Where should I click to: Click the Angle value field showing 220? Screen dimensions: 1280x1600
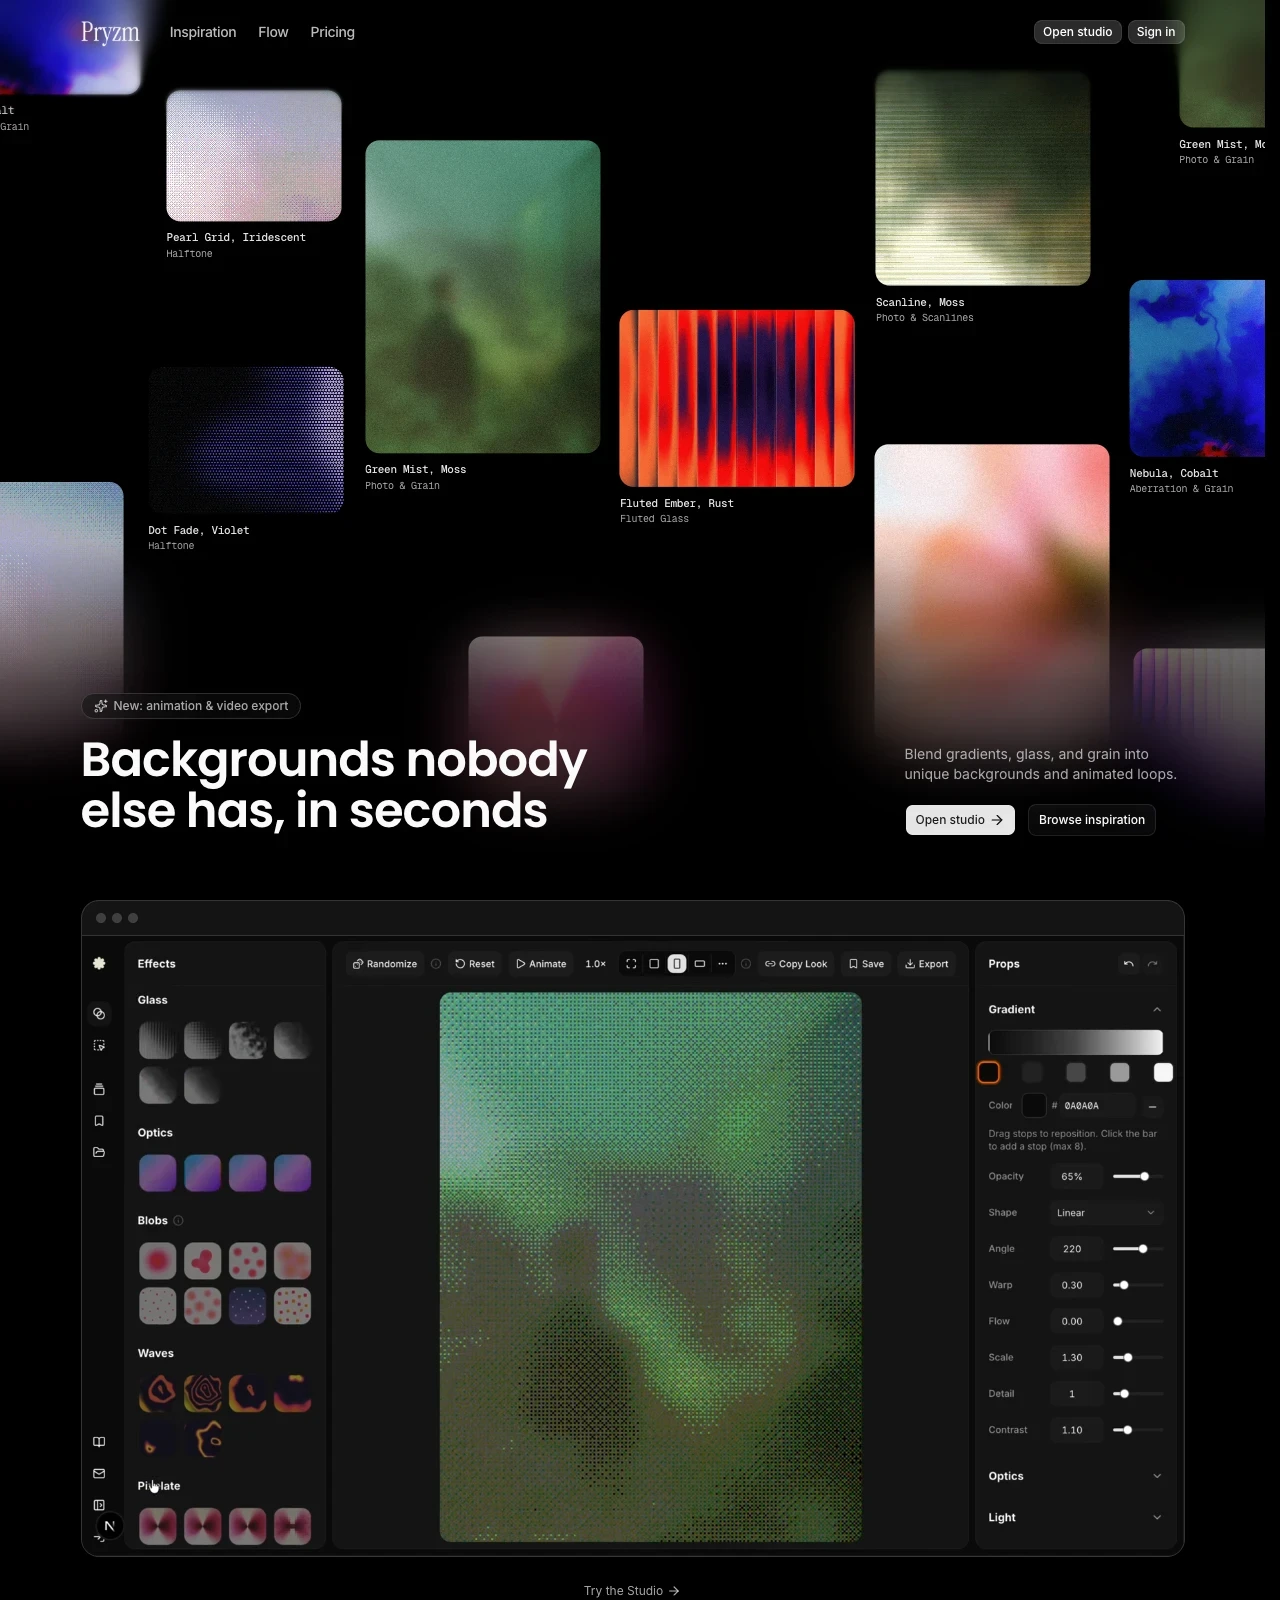click(x=1076, y=1249)
